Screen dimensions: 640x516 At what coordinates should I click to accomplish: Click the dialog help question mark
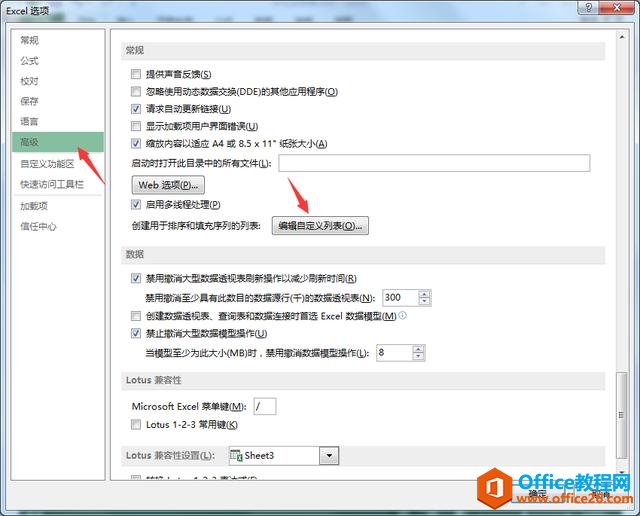pyautogui.click(x=588, y=7)
